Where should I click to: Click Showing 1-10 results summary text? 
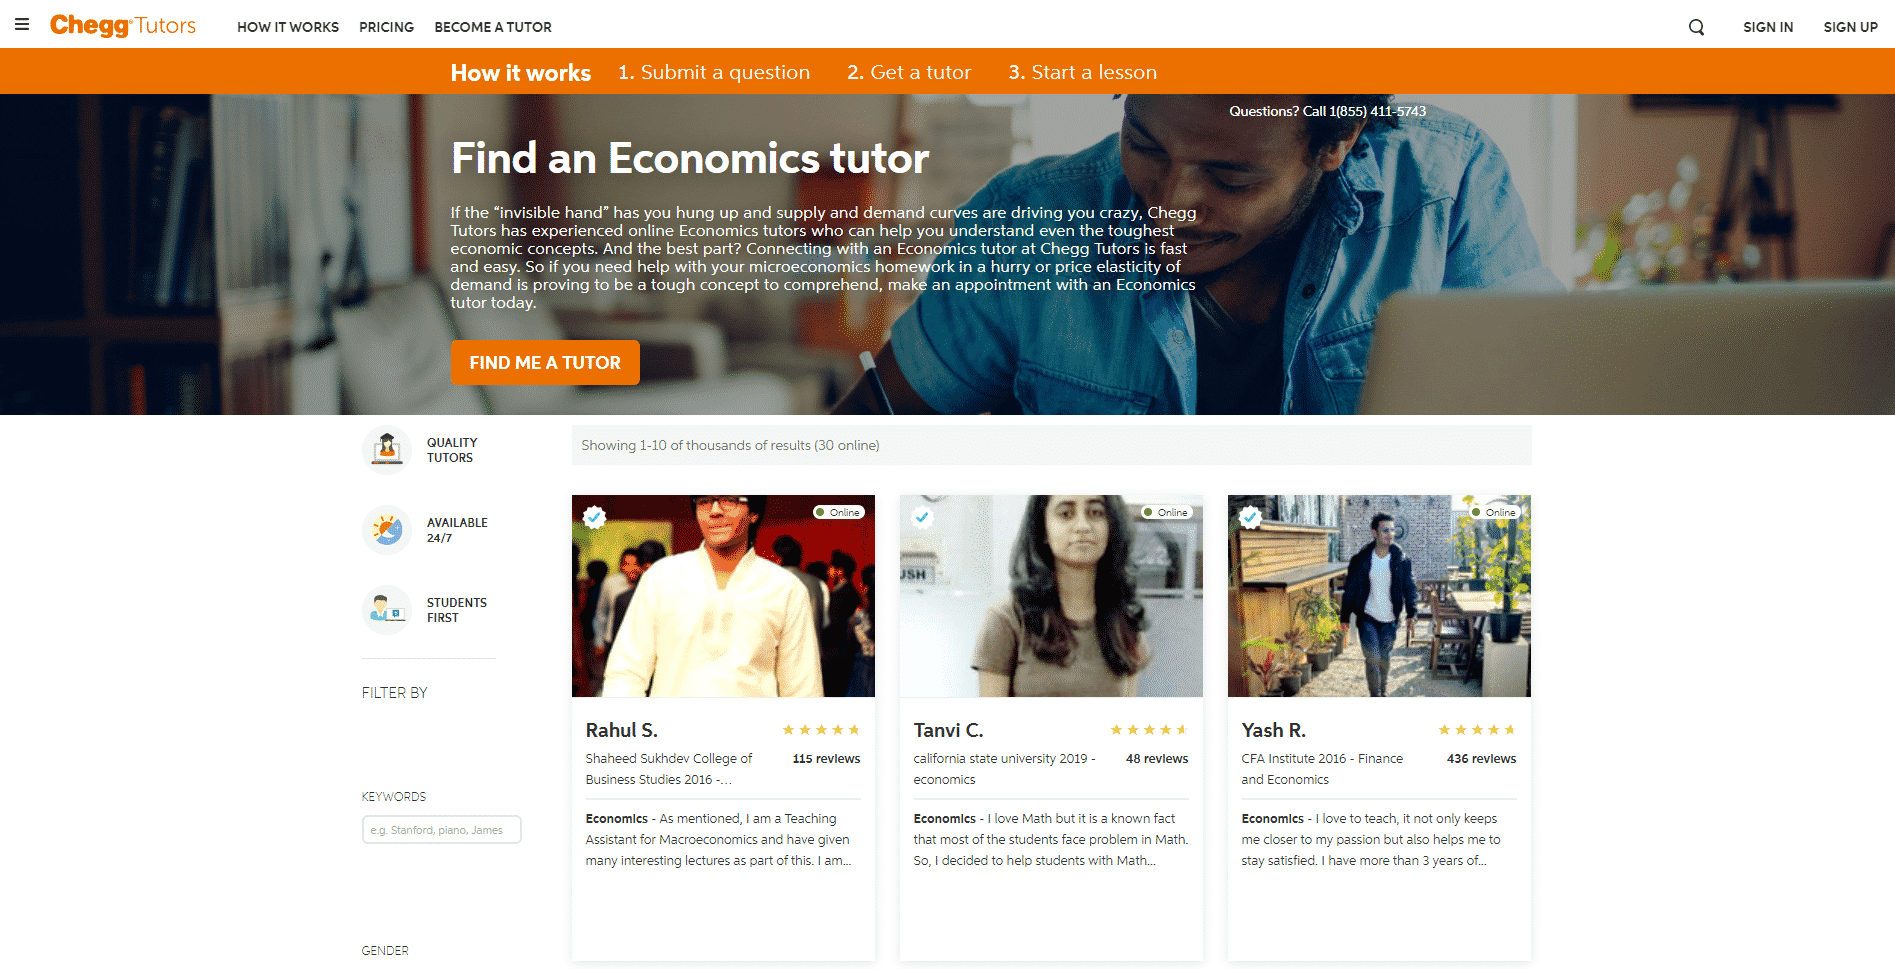pyautogui.click(x=730, y=445)
